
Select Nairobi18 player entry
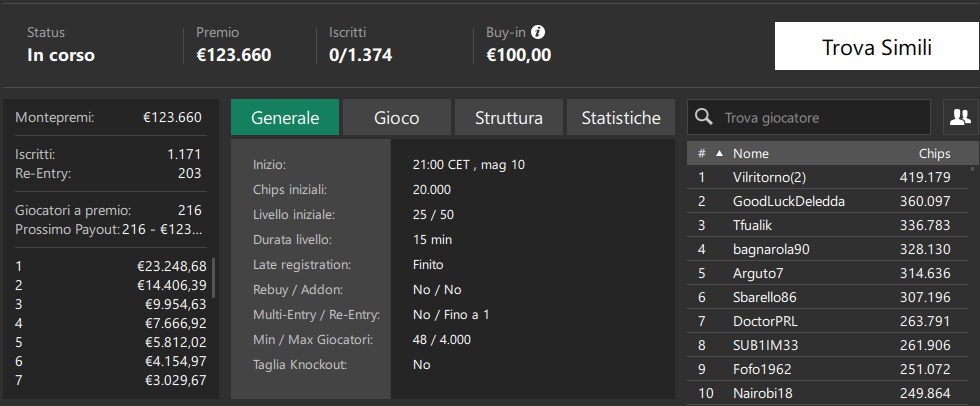(829, 394)
